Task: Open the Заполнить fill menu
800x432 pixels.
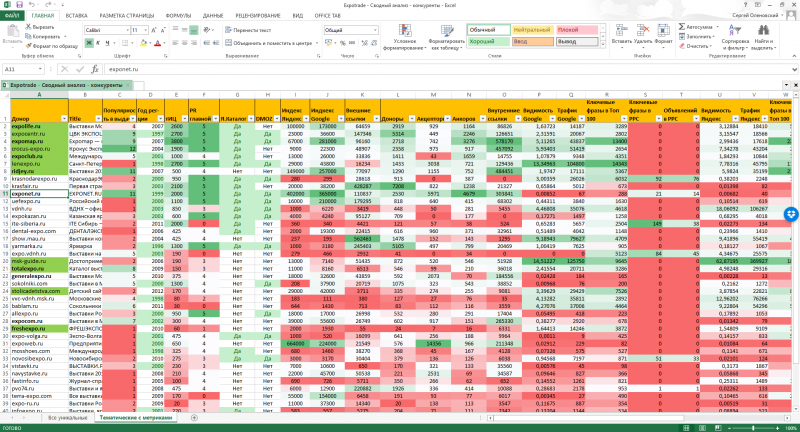Action: (697, 37)
